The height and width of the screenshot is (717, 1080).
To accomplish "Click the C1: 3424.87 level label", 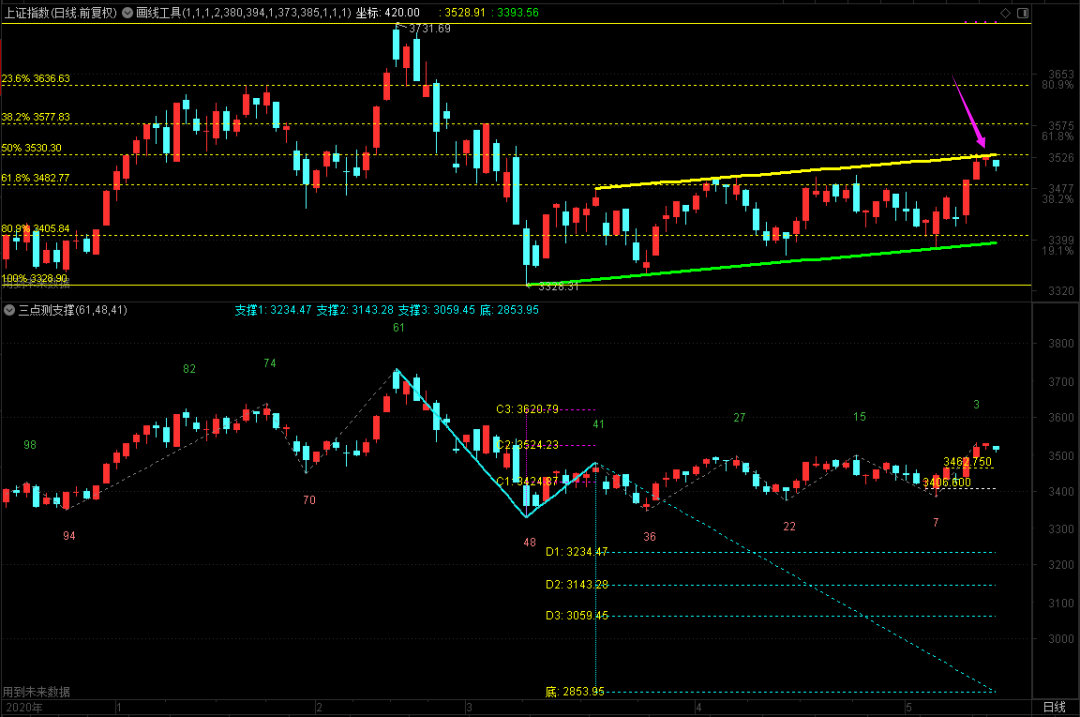I will tap(527, 481).
